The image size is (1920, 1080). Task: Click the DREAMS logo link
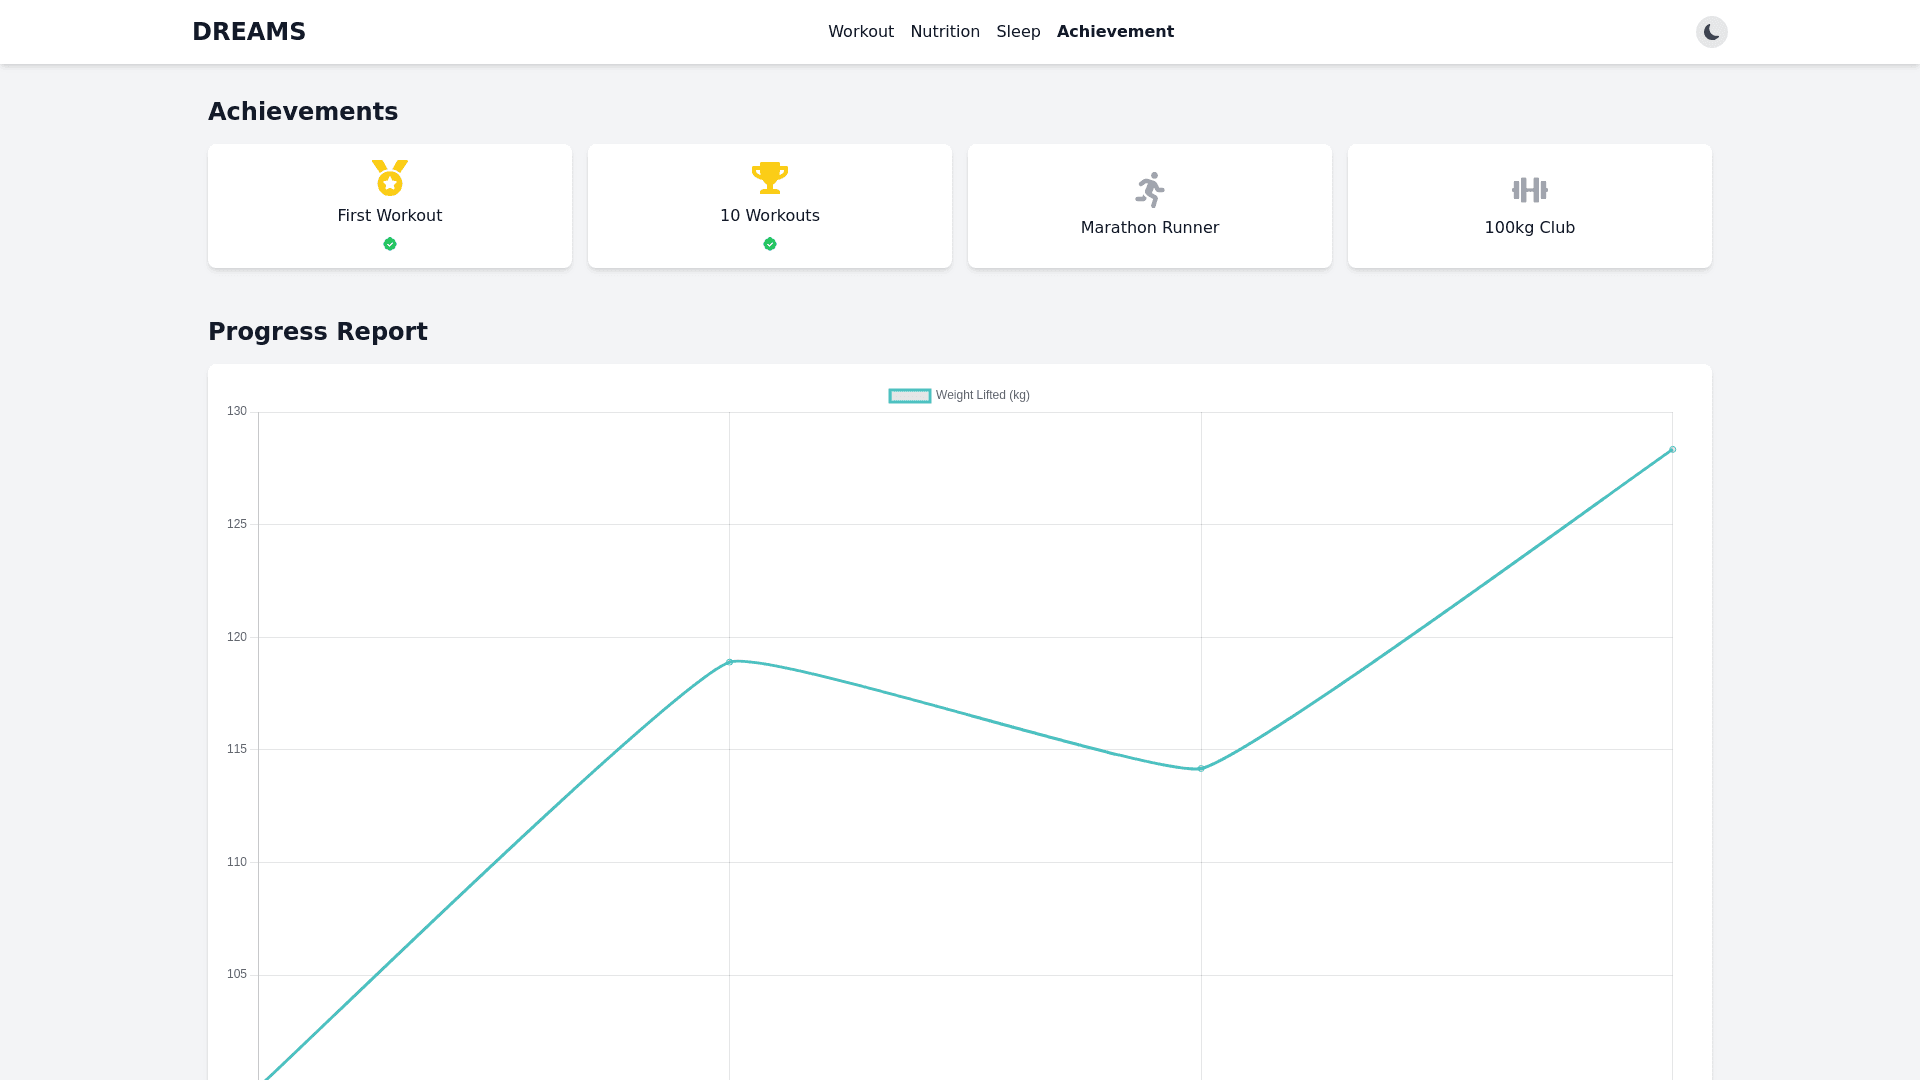tap(249, 32)
